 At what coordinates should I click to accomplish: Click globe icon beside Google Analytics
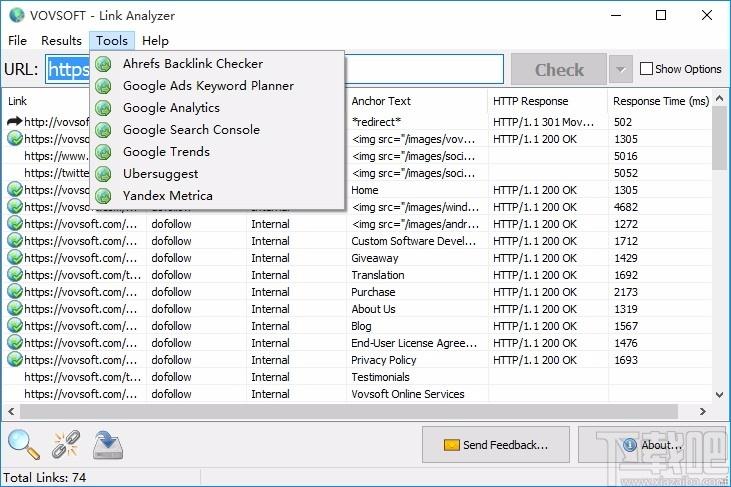(103, 108)
